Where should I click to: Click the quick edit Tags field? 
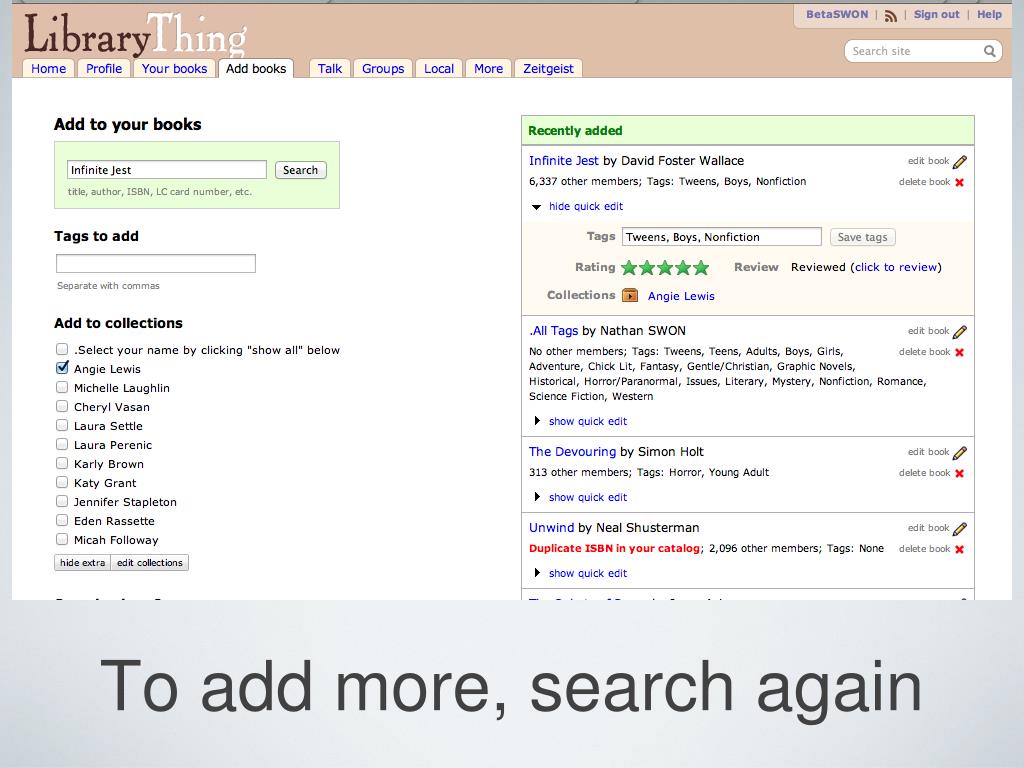tap(722, 237)
